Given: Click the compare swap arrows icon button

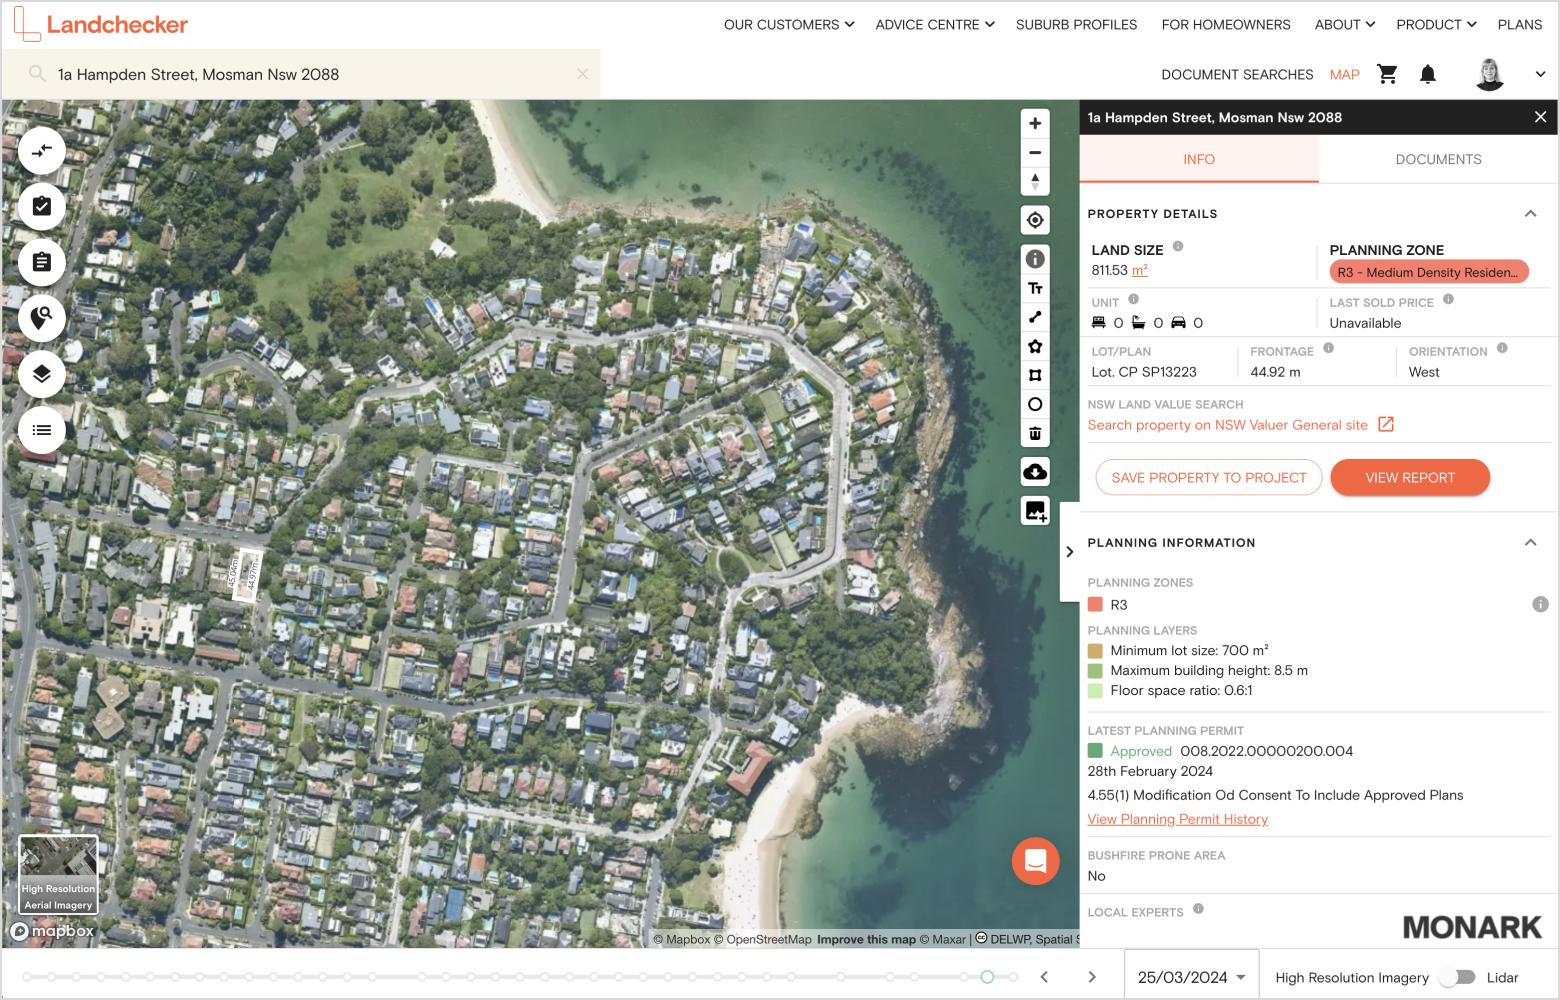Looking at the screenshot, I should [x=42, y=151].
